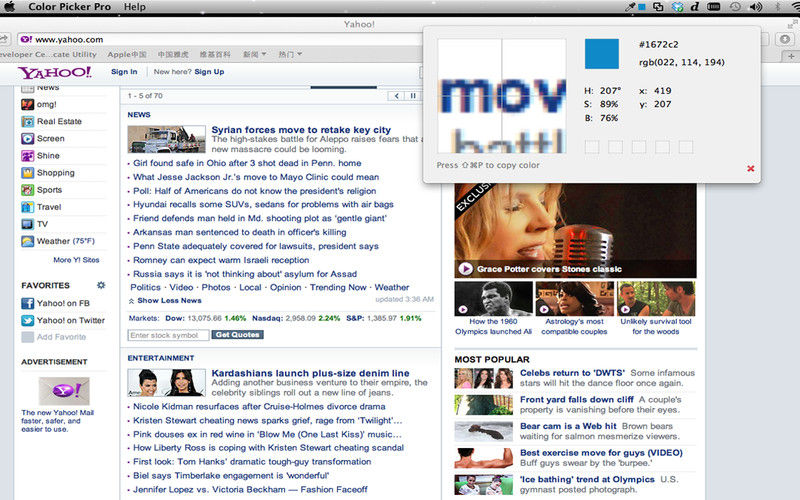Click the battery-shaped menu bar icon
The image size is (800, 500).
[714, 7]
